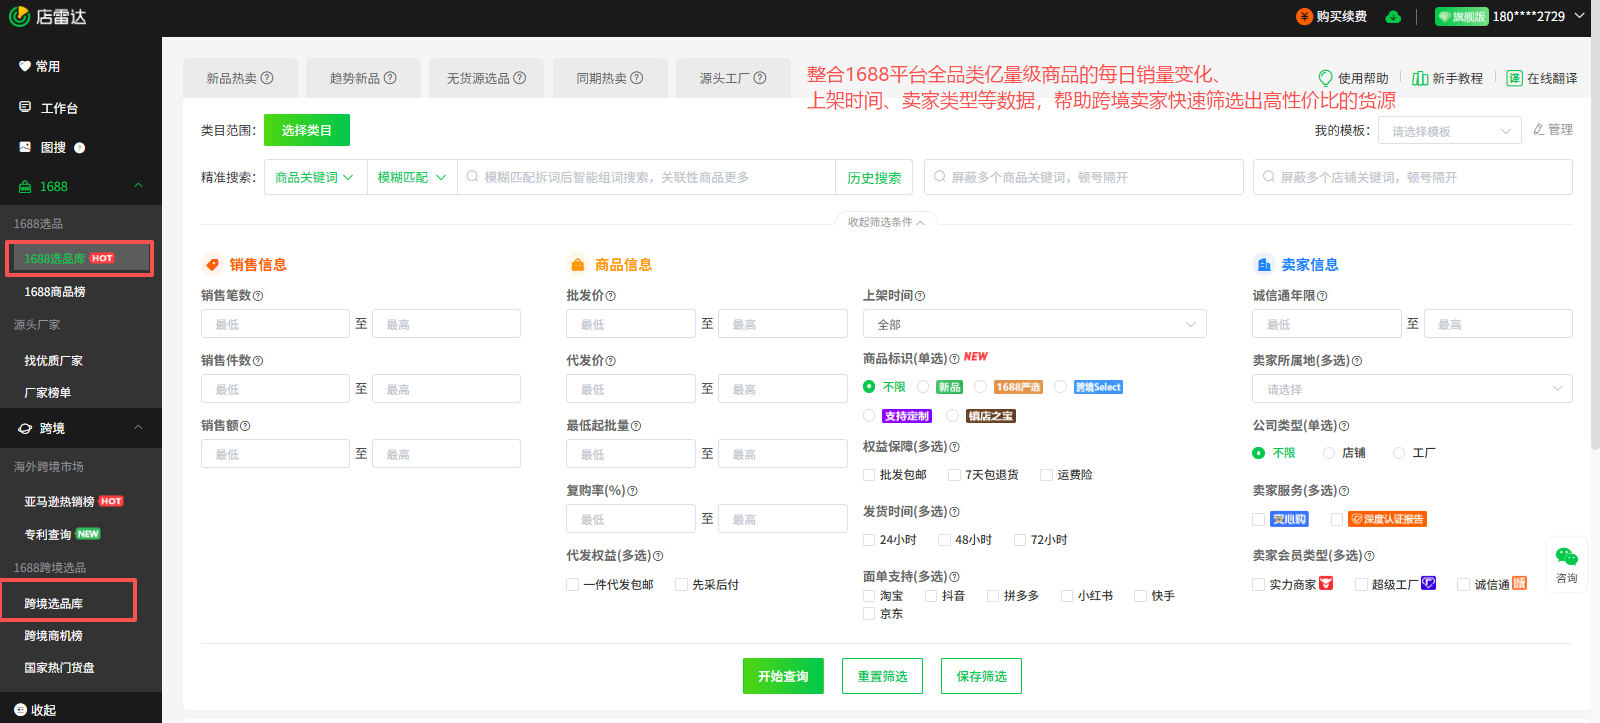
Task: Expand the 卖家所属地 dropdown
Action: (x=1411, y=389)
